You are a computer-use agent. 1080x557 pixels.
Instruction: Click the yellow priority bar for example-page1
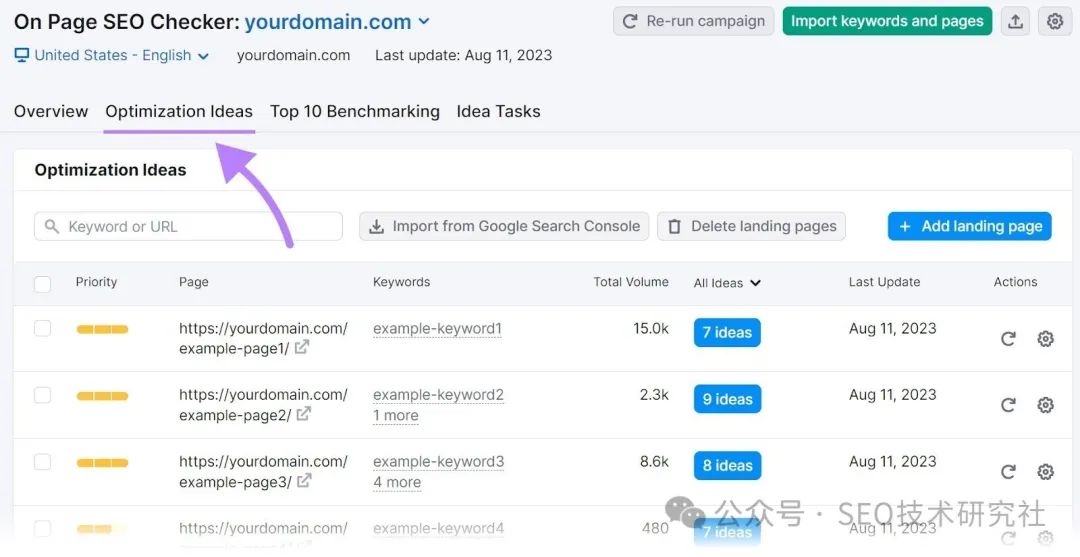[102, 329]
